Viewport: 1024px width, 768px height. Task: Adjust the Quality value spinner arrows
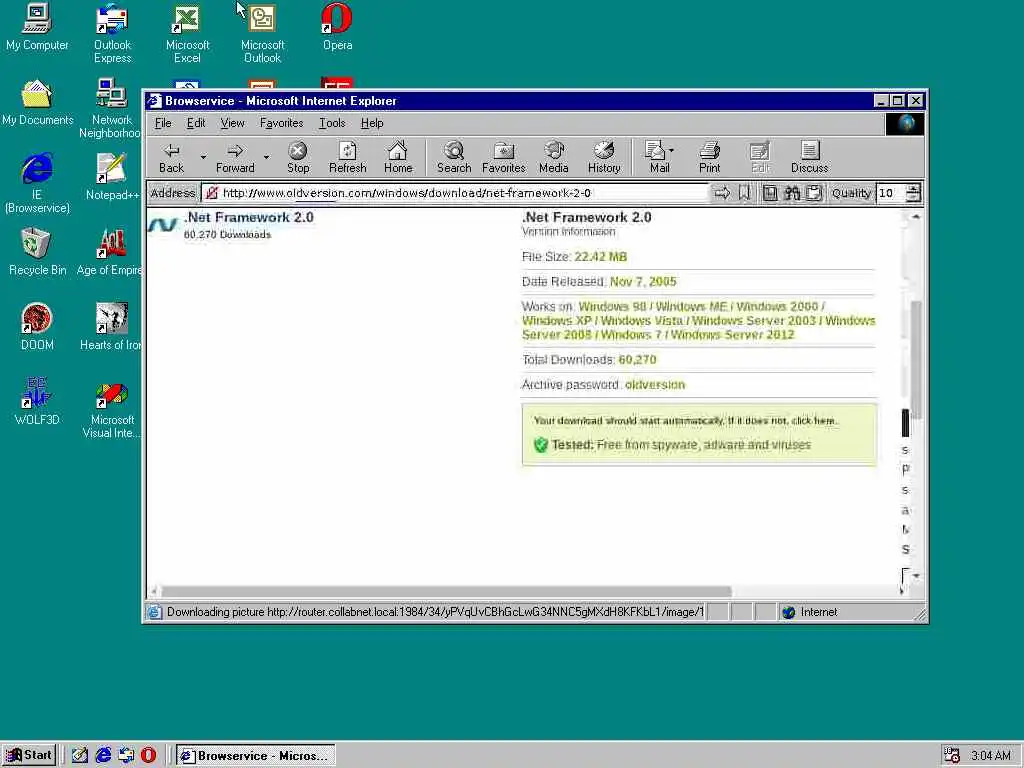pos(914,193)
